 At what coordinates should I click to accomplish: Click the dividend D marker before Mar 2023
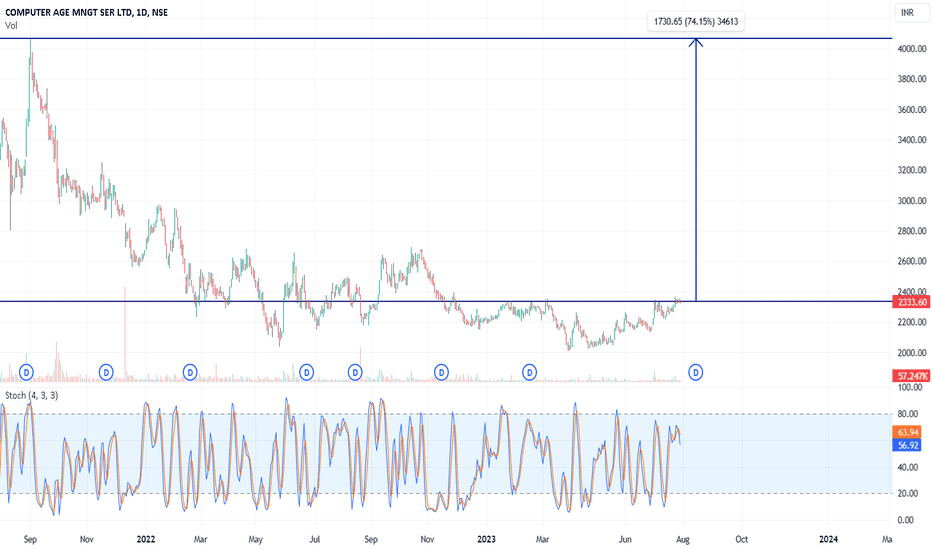point(529,373)
